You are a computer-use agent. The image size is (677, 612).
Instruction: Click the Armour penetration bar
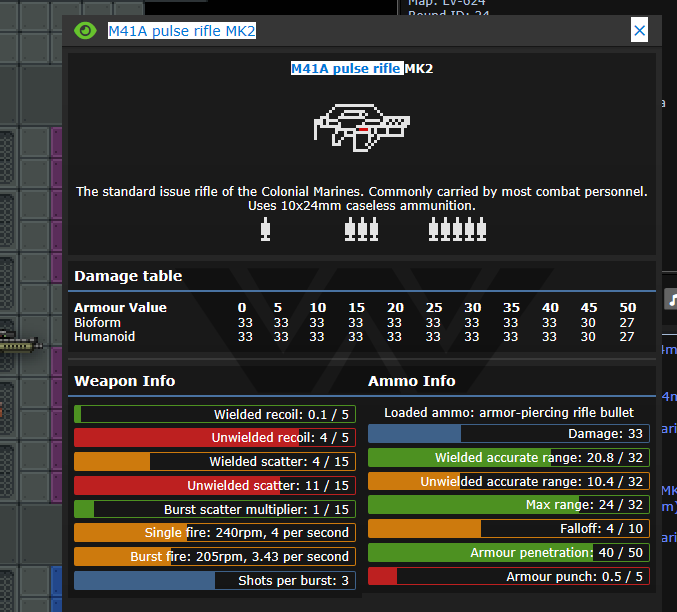[508, 552]
